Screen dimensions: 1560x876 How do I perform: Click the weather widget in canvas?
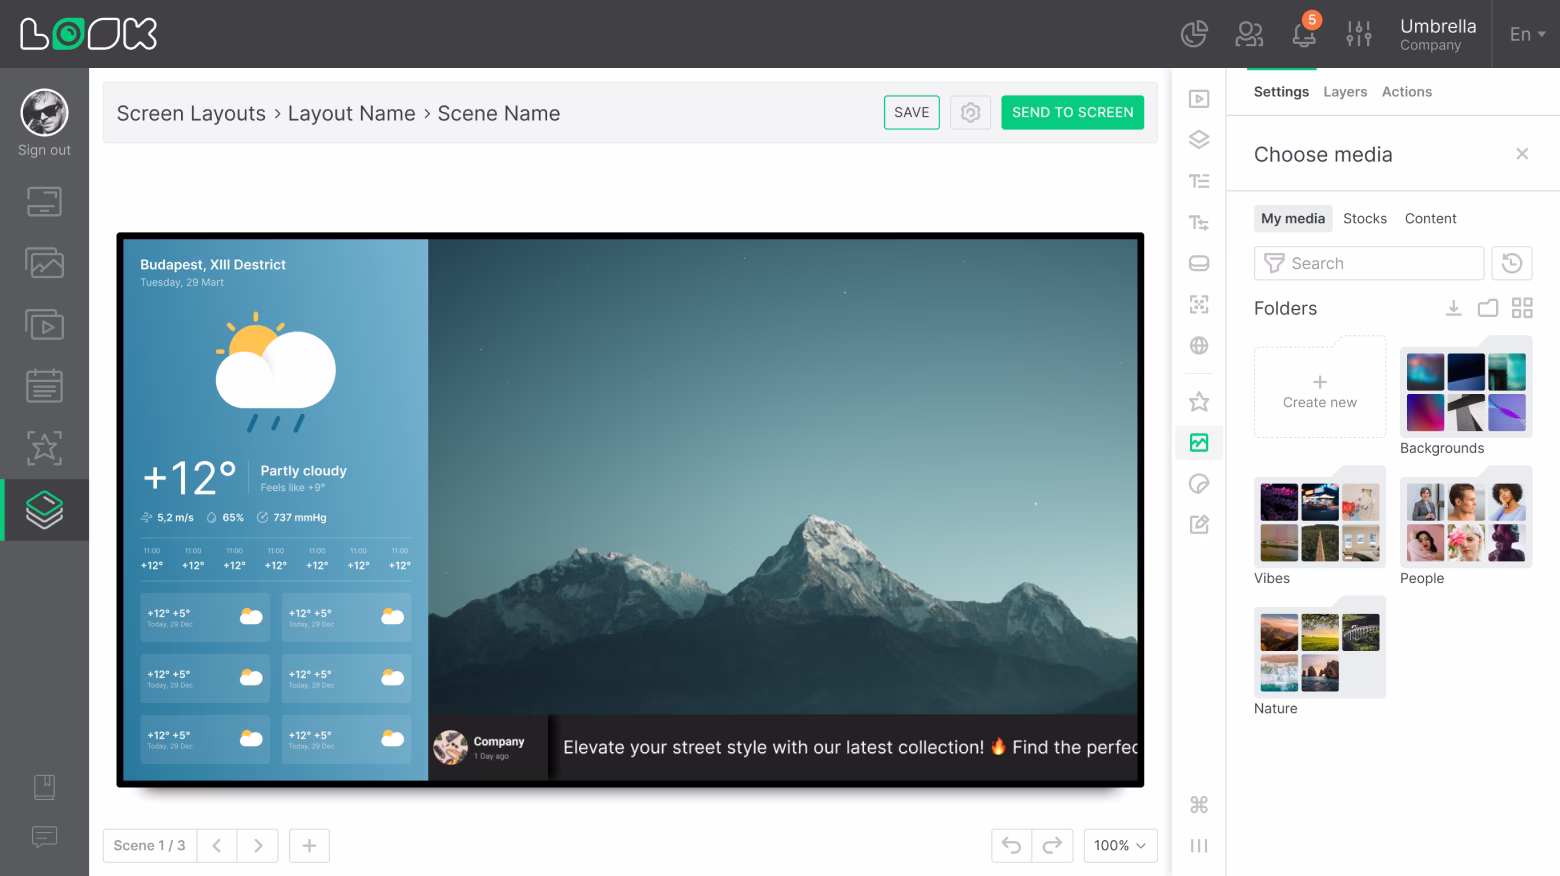point(276,510)
